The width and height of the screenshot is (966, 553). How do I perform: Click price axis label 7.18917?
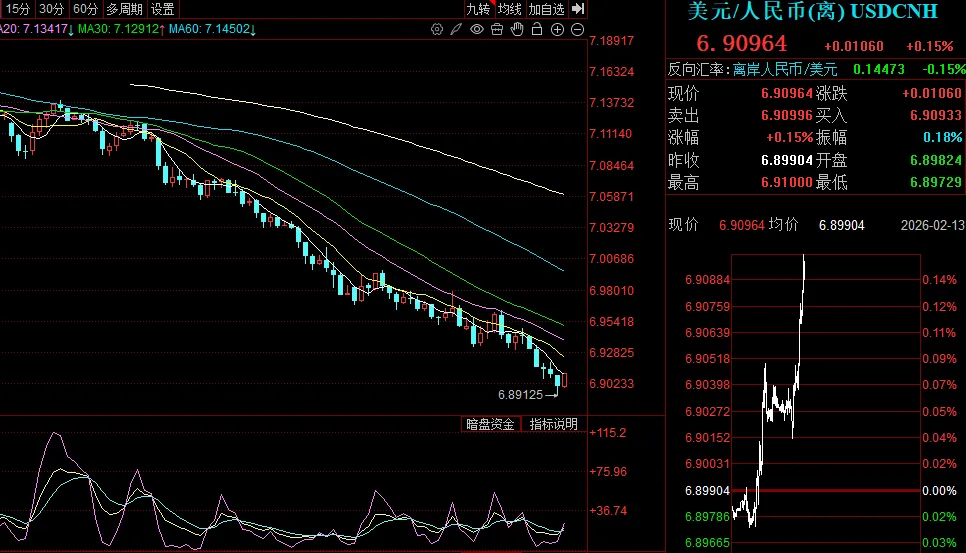click(611, 41)
